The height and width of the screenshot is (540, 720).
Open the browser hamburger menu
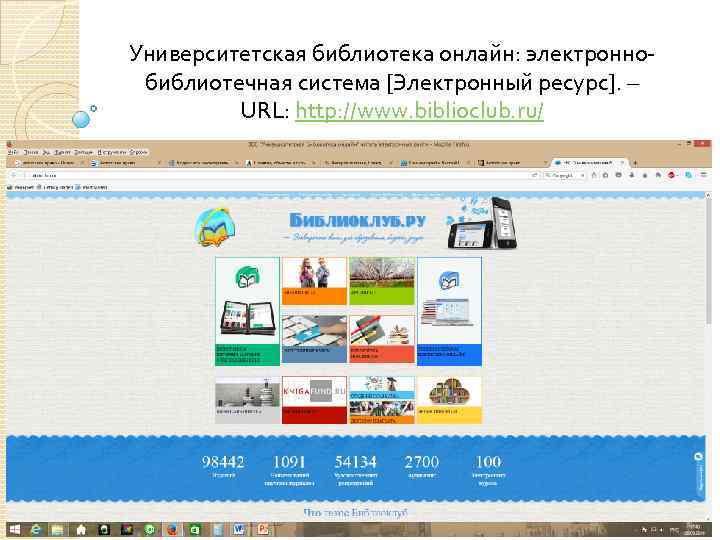tap(703, 174)
